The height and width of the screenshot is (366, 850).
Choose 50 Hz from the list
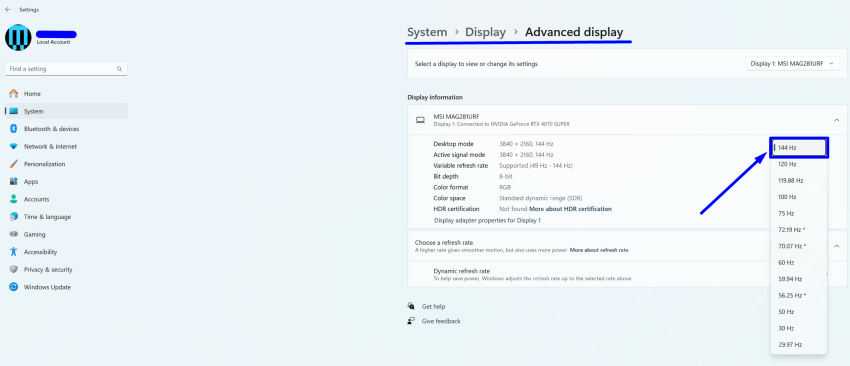click(799, 312)
